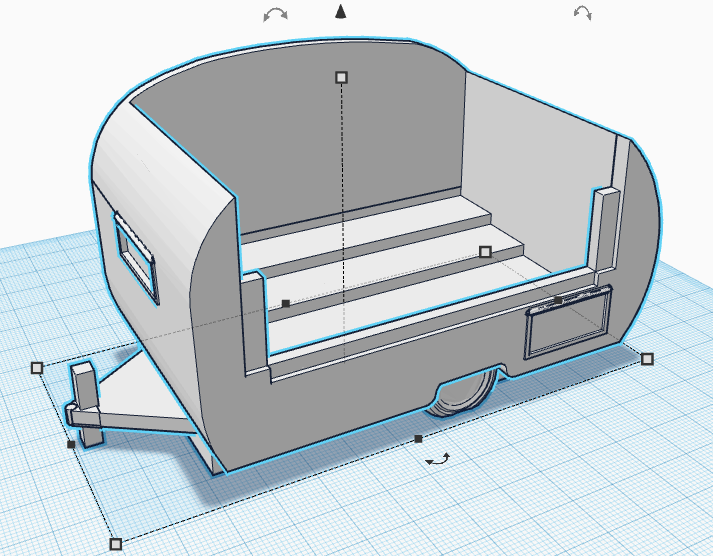Click the curved rotation arrow left of the cone
The width and height of the screenshot is (713, 556).
(x=275, y=15)
